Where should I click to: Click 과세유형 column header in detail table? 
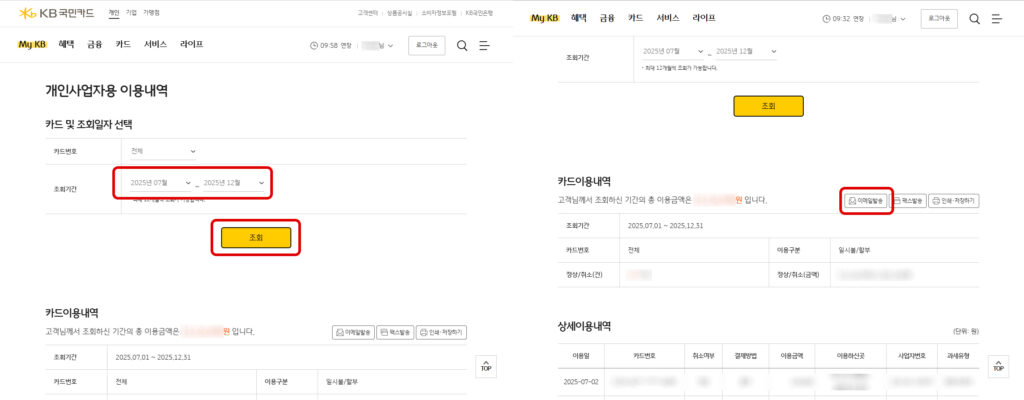[957, 356]
